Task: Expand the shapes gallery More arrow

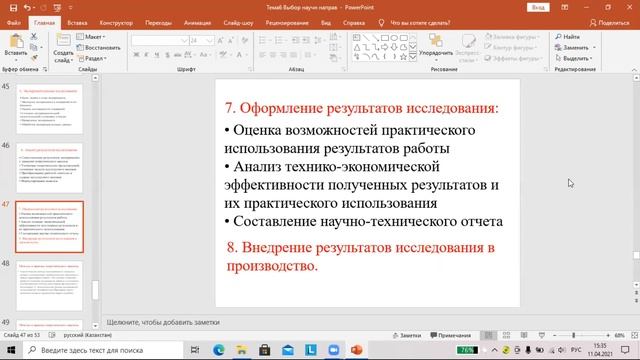Action: point(413,57)
